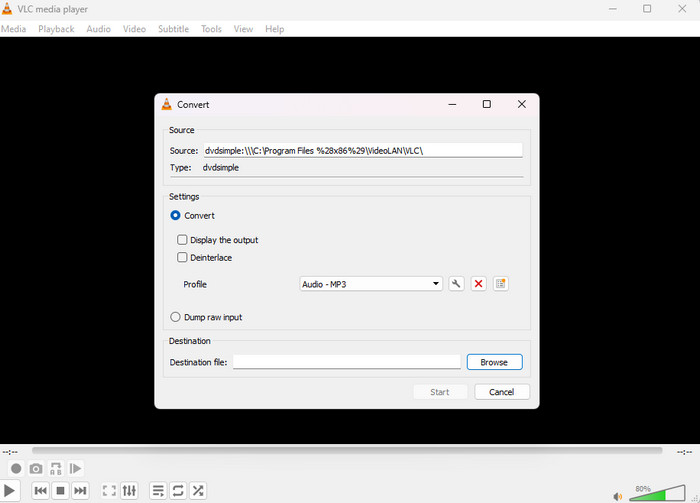Viewport: 700px width, 503px height.
Task: Open the View menu
Action: point(243,29)
